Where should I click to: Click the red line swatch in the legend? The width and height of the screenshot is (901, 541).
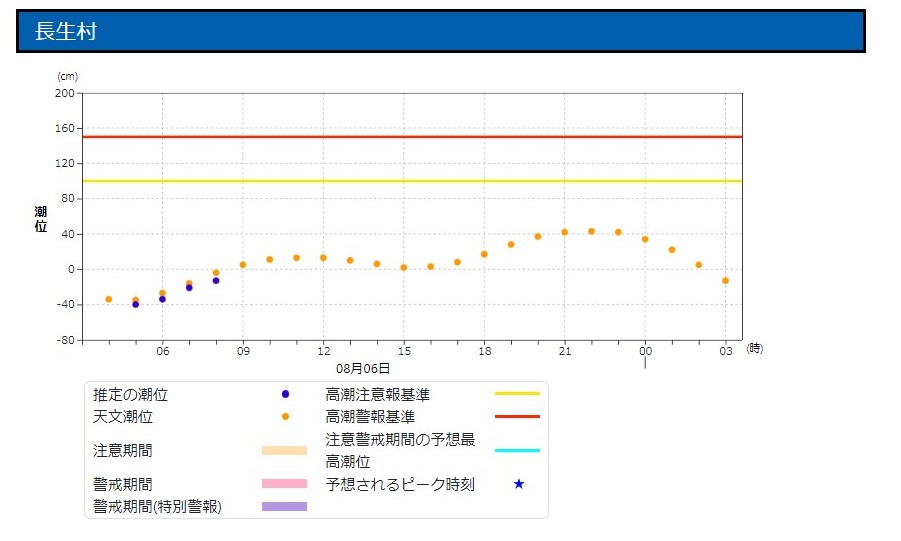tap(517, 416)
